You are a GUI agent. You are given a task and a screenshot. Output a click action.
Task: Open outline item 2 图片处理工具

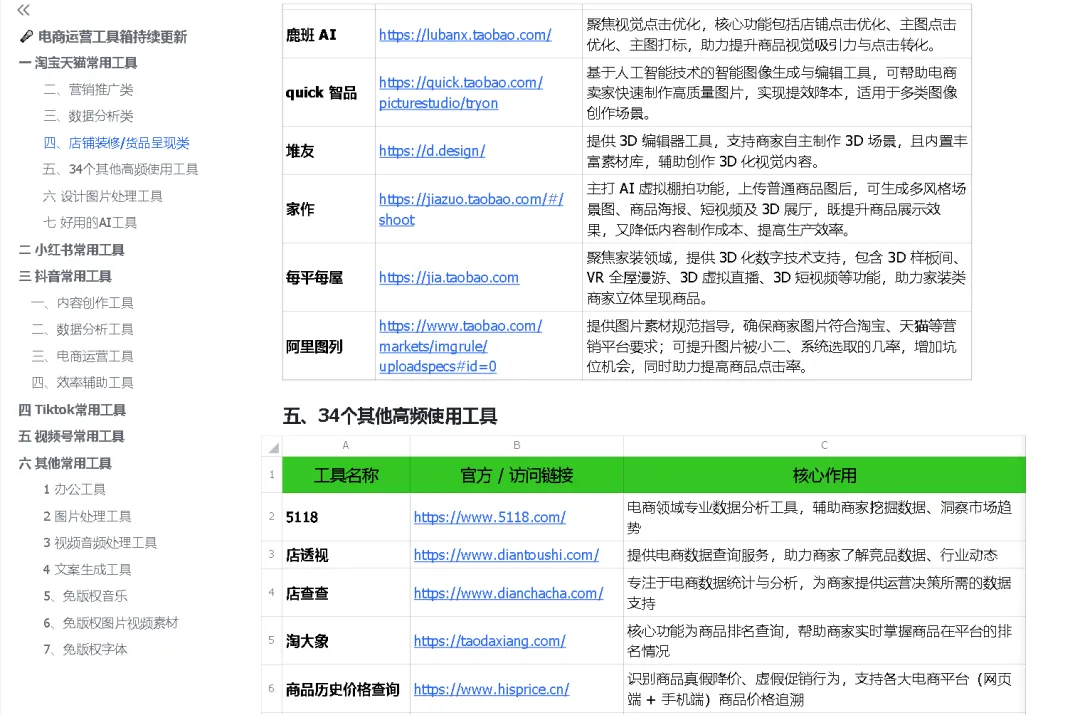coord(87,516)
